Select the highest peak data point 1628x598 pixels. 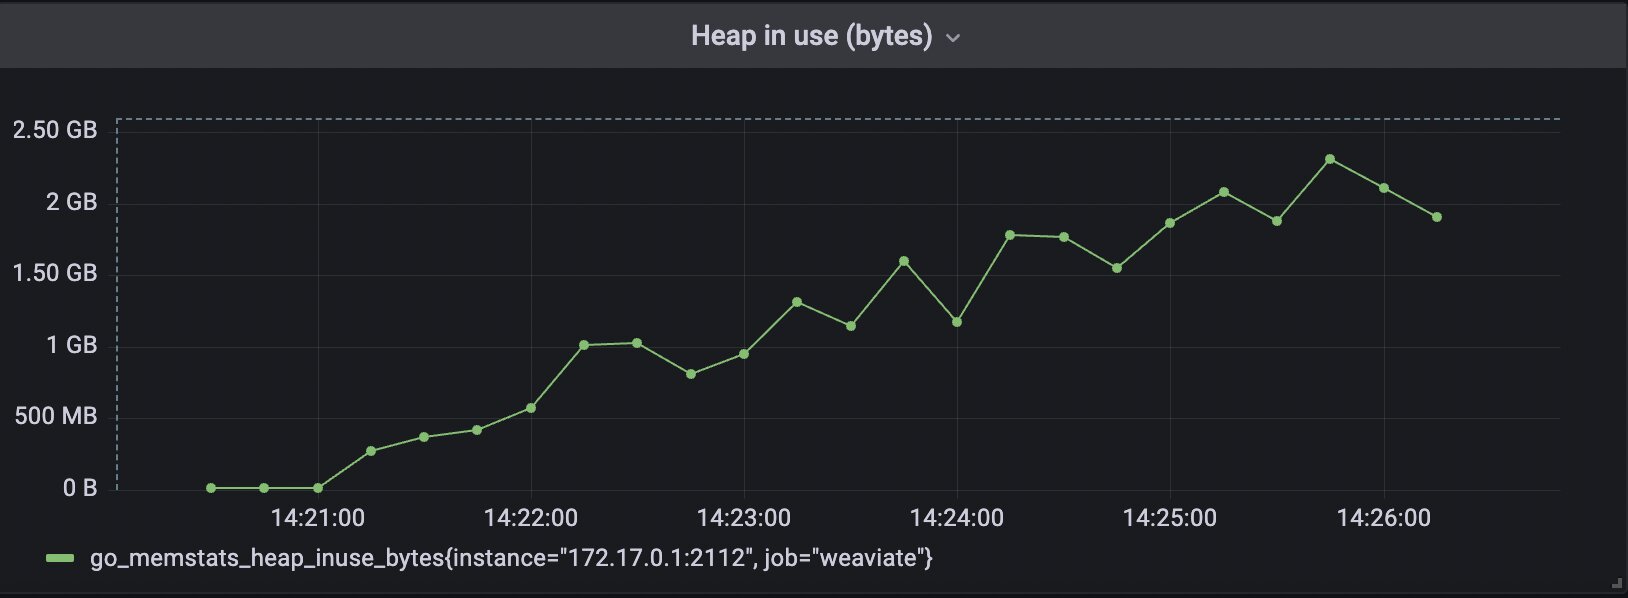1330,159
